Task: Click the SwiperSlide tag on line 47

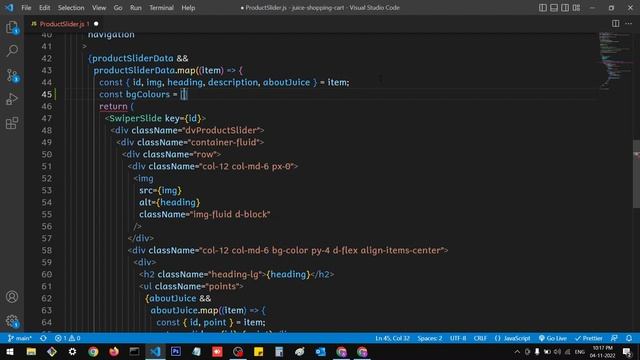Action: [x=135, y=118]
